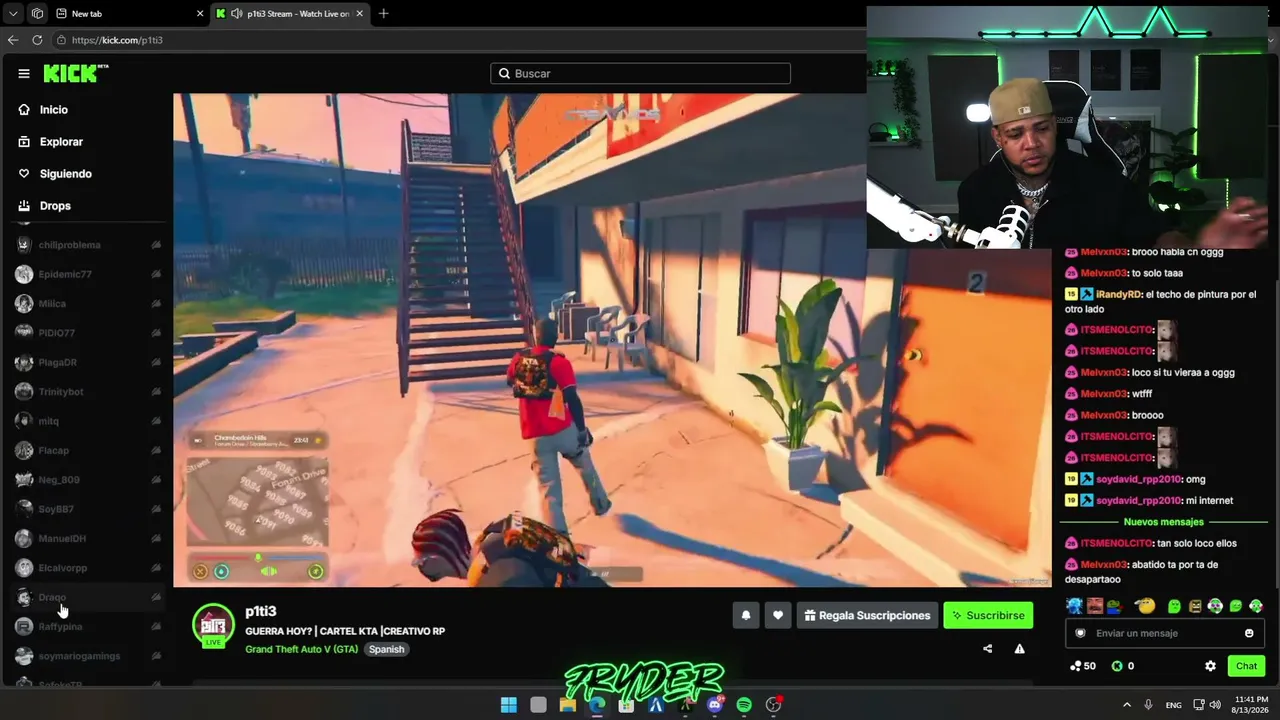Open the ManuelDH channel in sidebar

click(88, 539)
